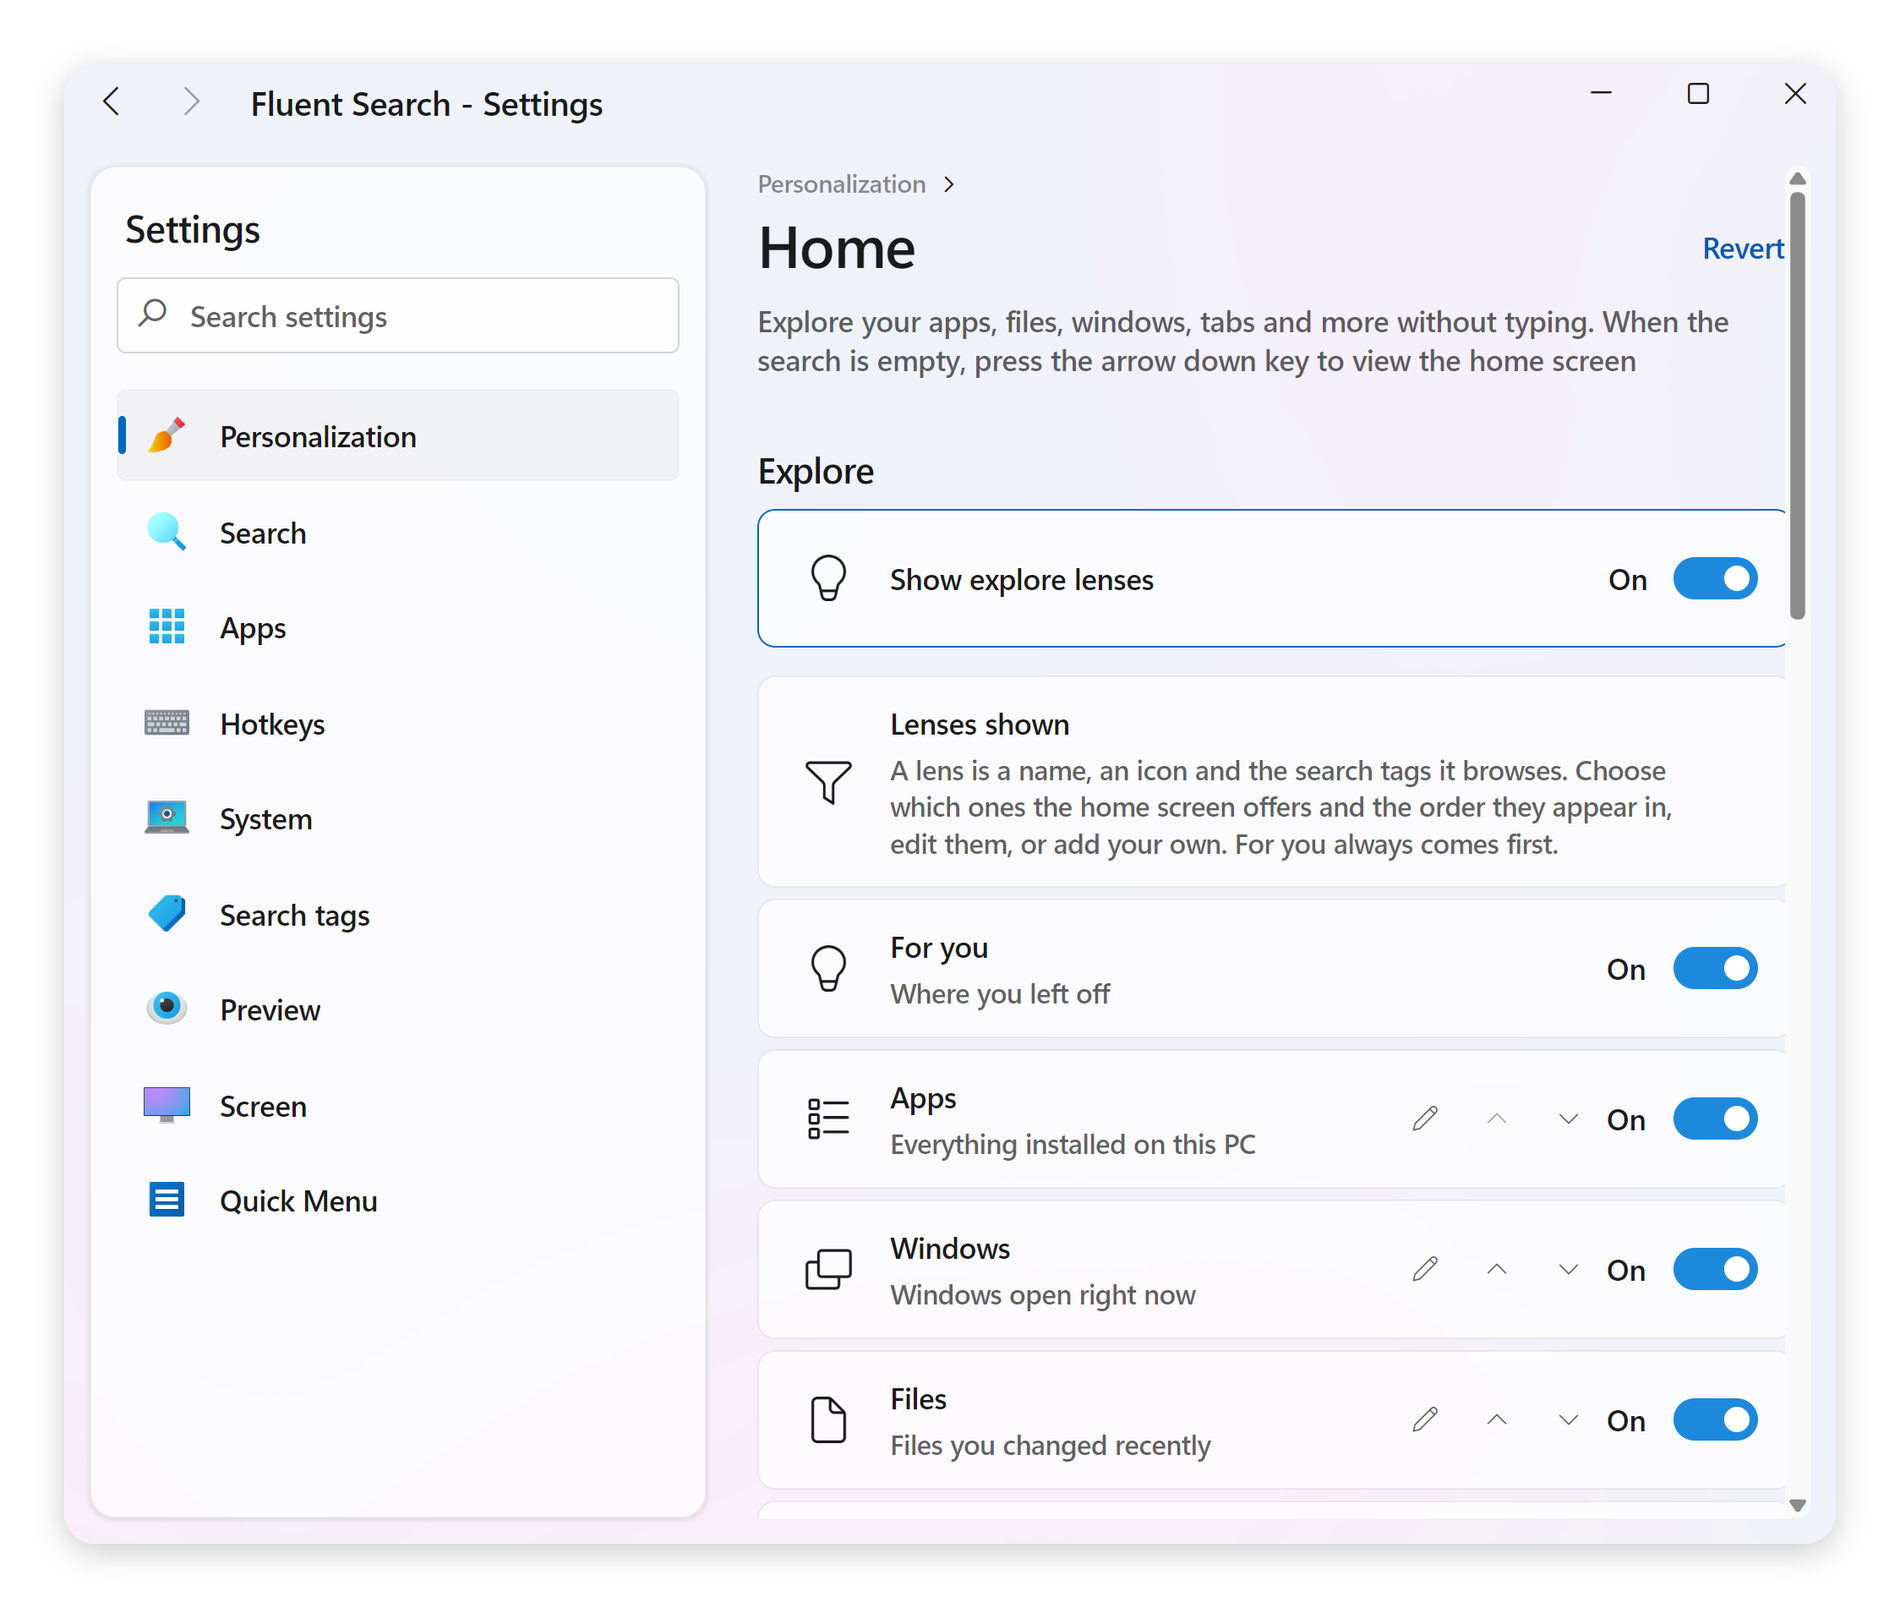The height and width of the screenshot is (1608, 1900).
Task: Move the Windows lens down
Action: (1568, 1269)
